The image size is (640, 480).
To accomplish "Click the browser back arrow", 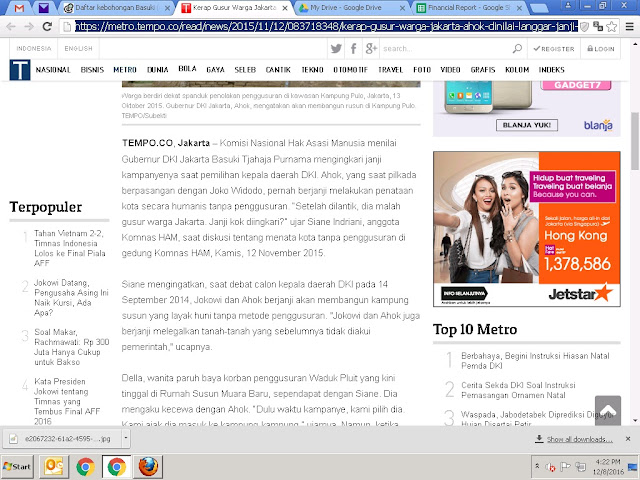I will pyautogui.click(x=11, y=27).
